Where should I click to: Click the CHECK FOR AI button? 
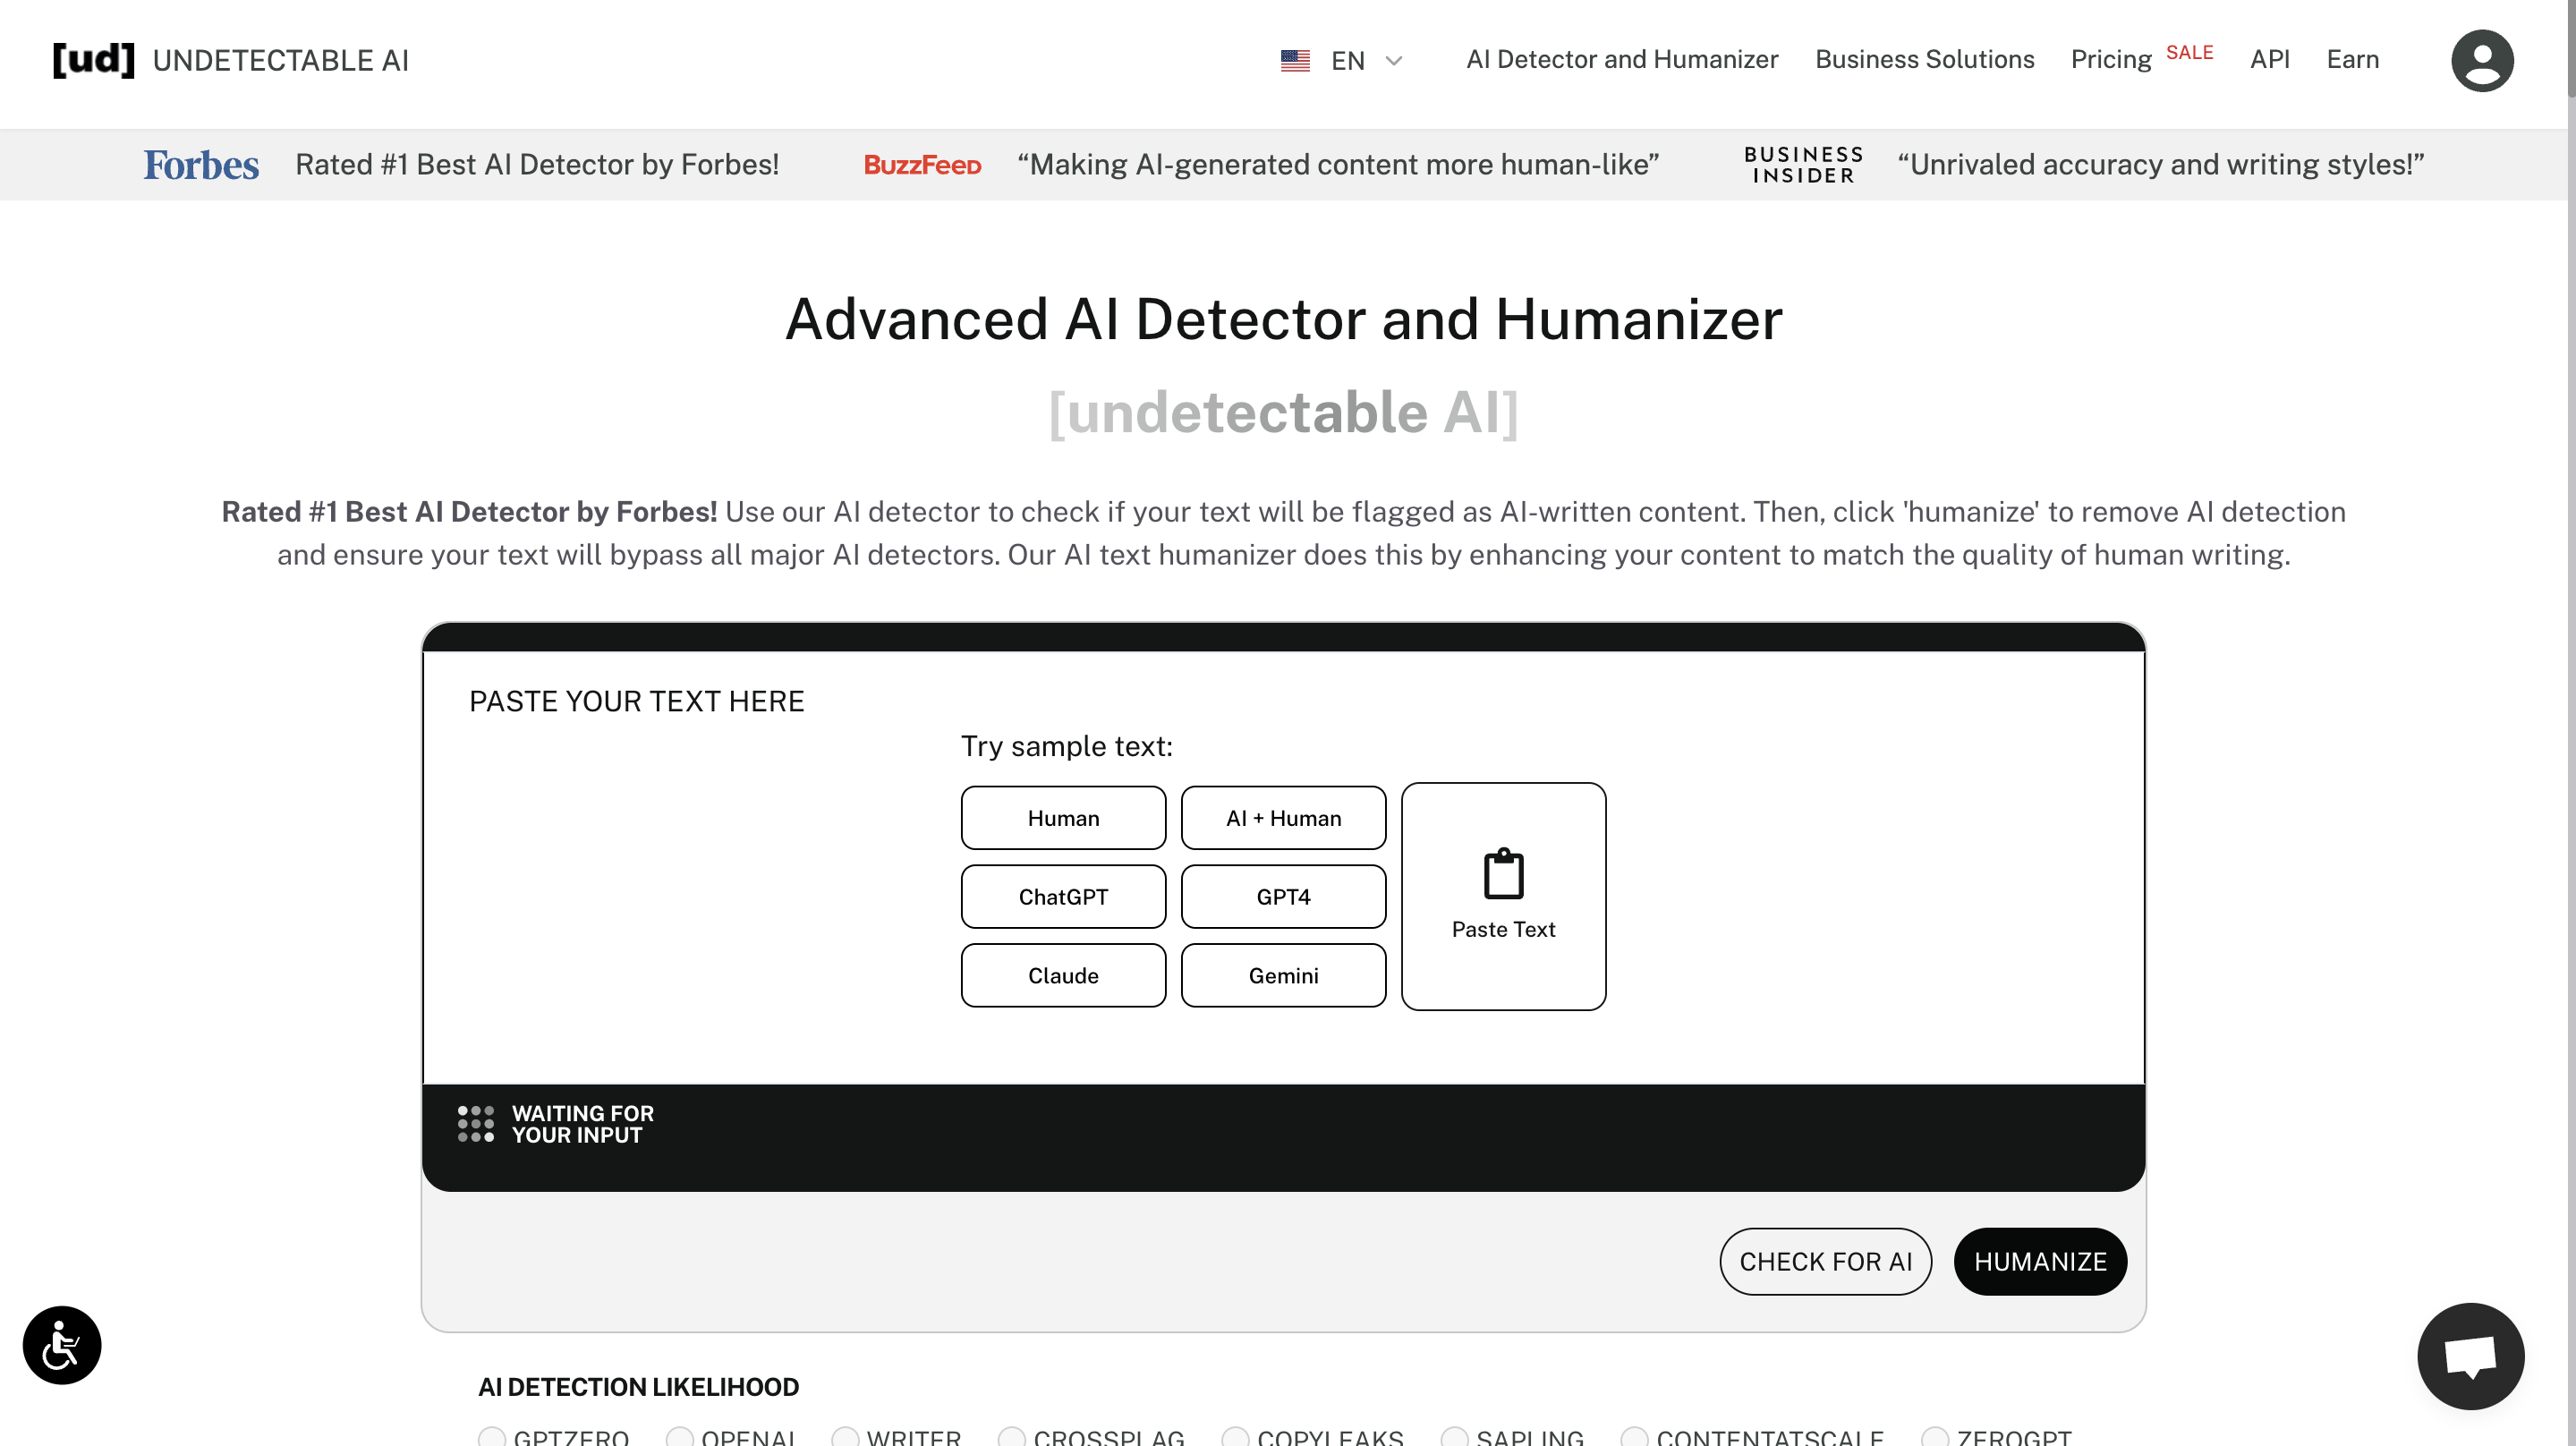1825,1262
